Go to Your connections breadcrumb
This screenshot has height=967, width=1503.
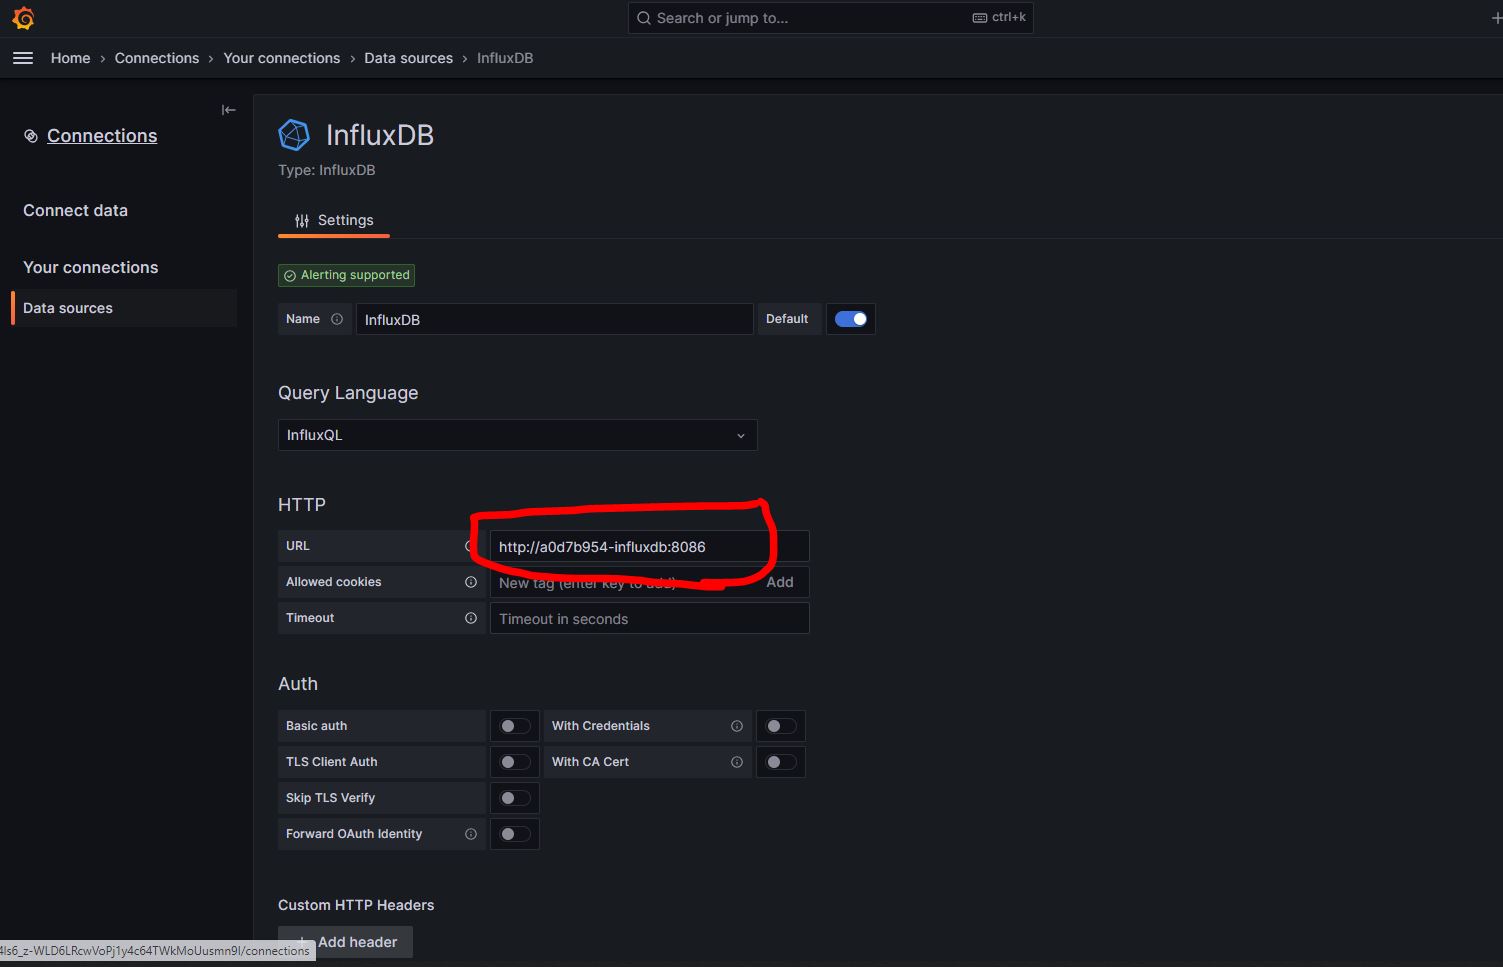click(282, 58)
